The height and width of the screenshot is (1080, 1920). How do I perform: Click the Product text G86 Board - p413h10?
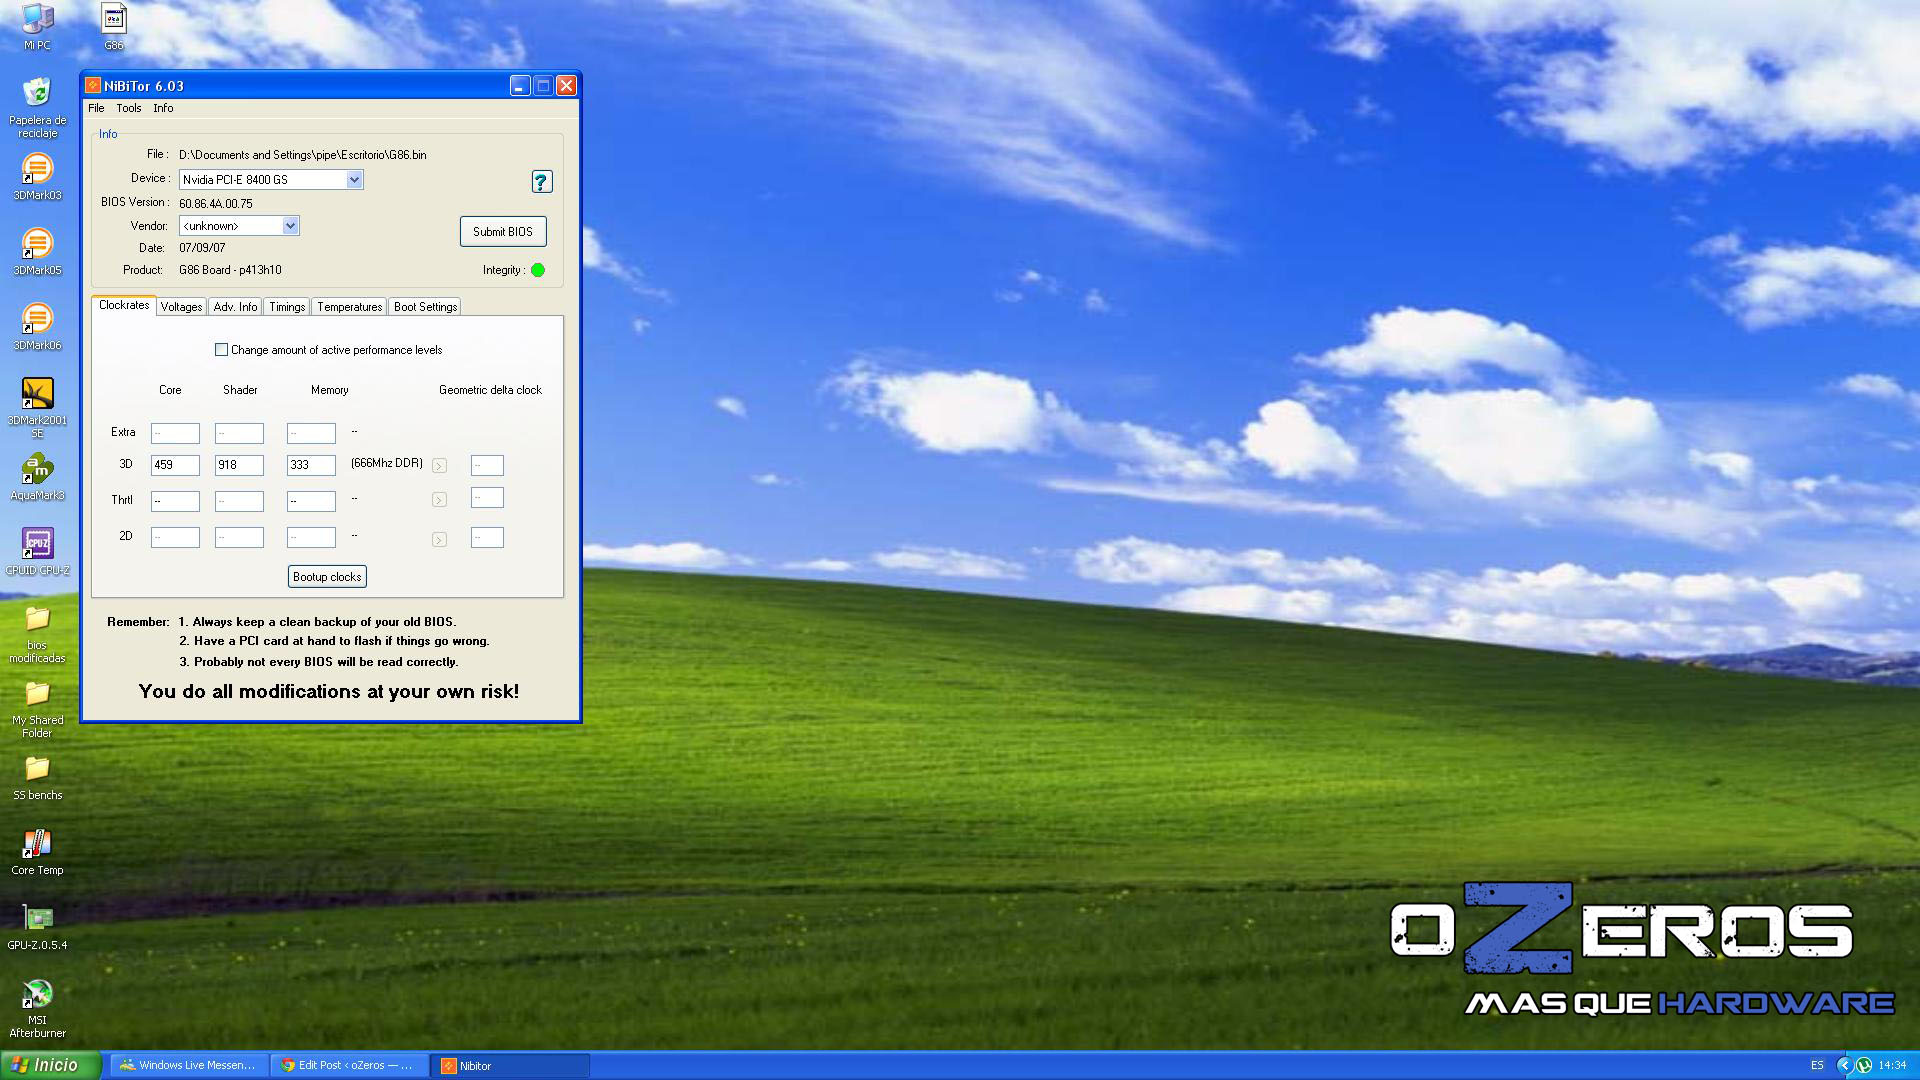230,270
